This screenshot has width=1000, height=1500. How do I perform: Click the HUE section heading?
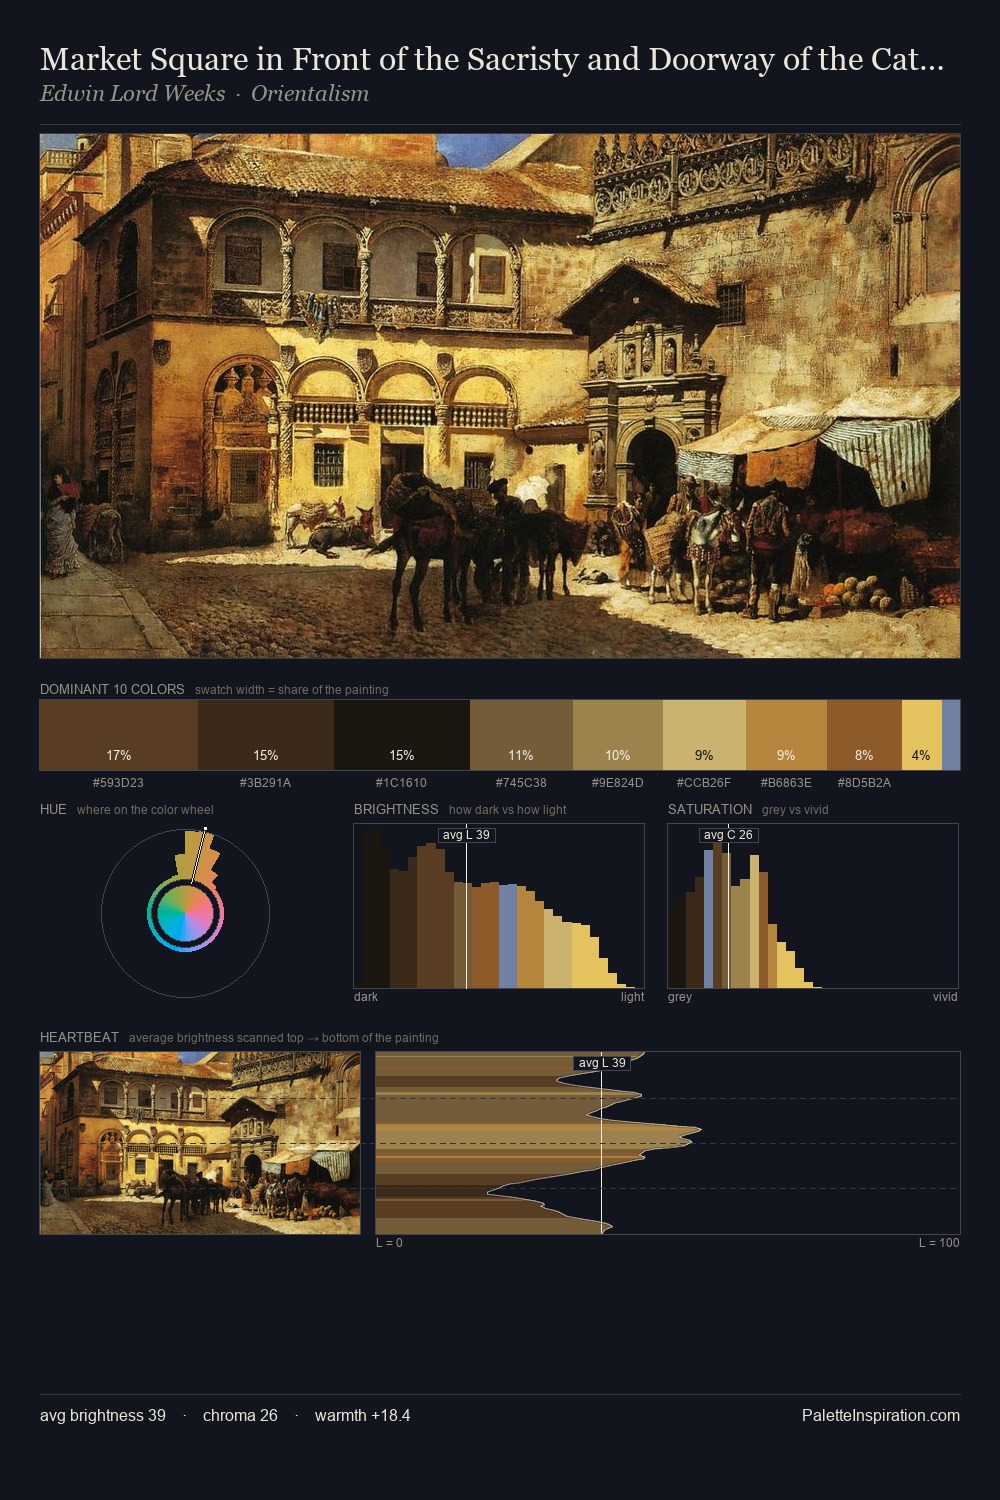click(53, 810)
